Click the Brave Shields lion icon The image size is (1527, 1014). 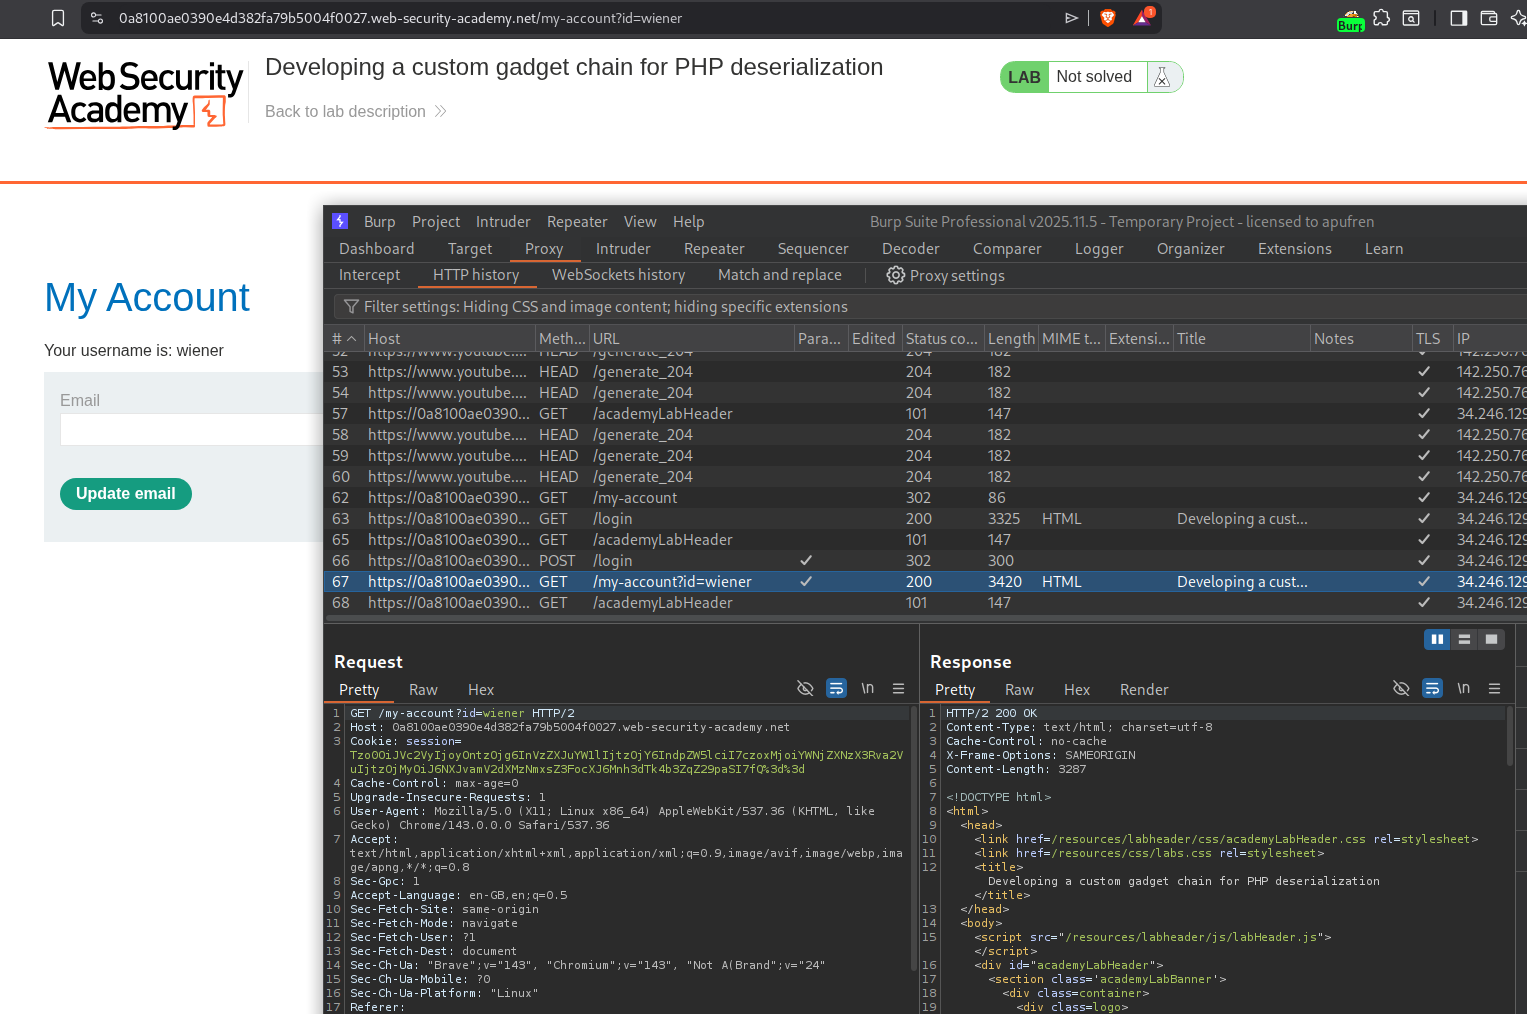1107,18
